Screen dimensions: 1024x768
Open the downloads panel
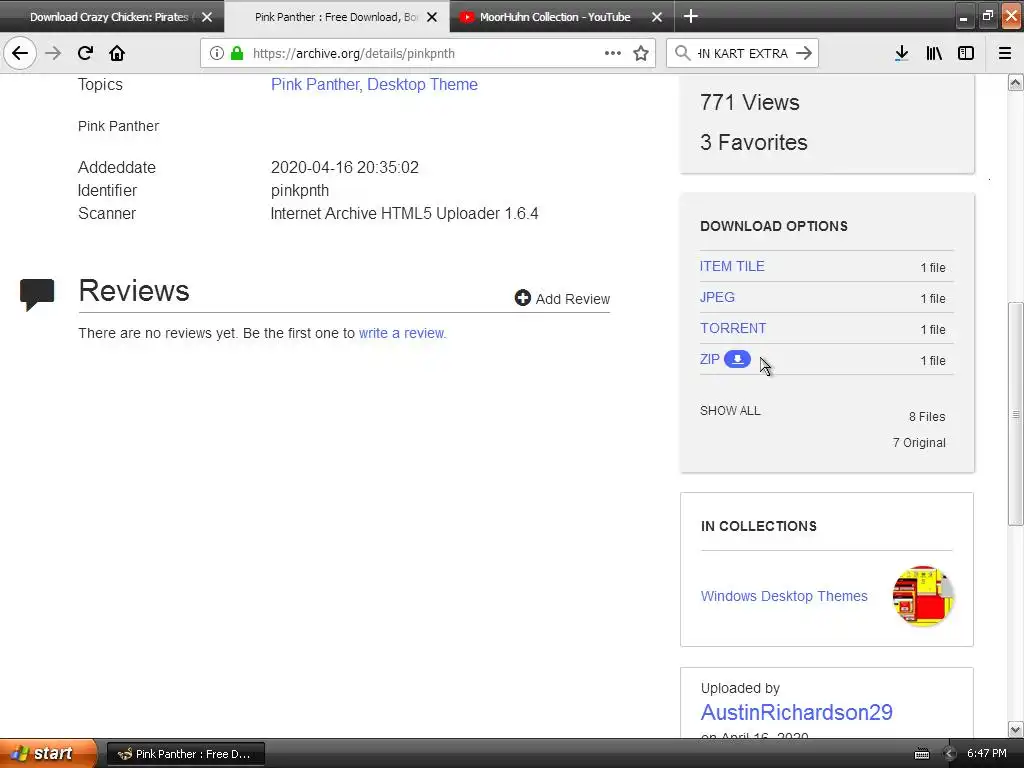point(901,54)
